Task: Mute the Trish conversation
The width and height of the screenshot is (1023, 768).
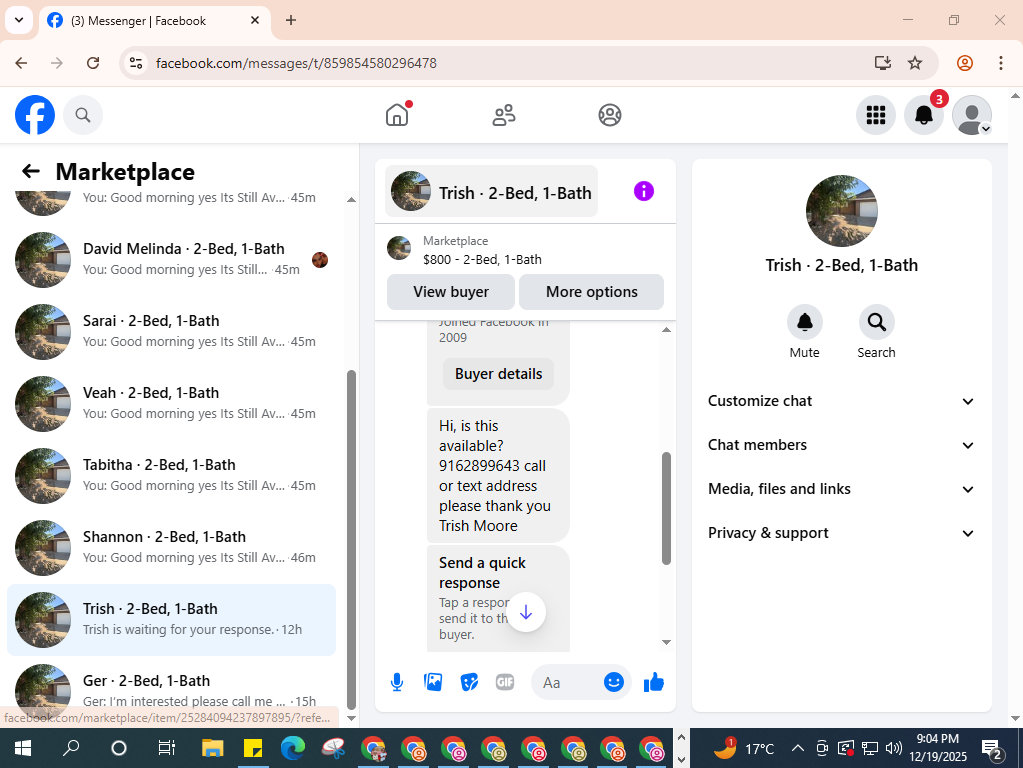Action: click(804, 322)
